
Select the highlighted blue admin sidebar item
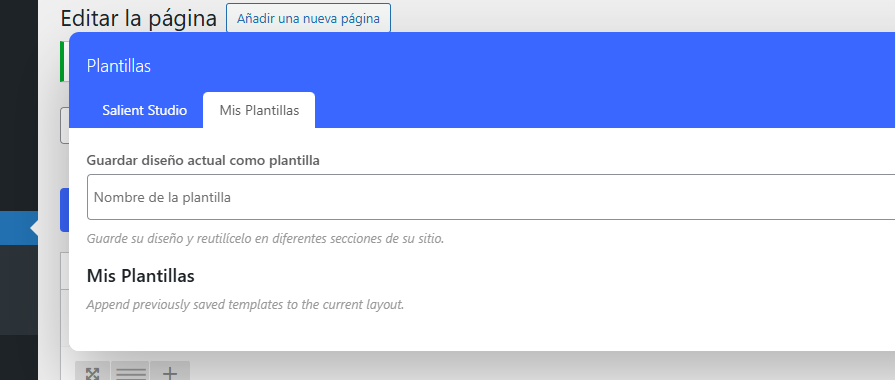click(19, 228)
